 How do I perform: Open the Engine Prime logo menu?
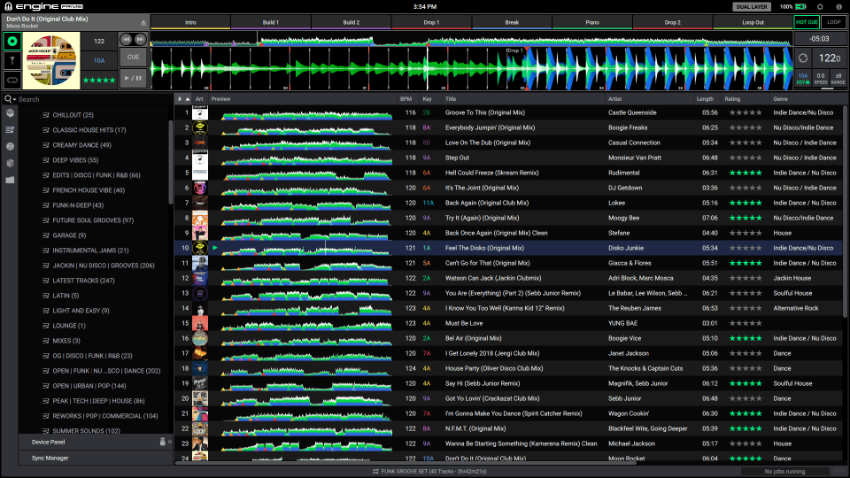click(x=43, y=7)
